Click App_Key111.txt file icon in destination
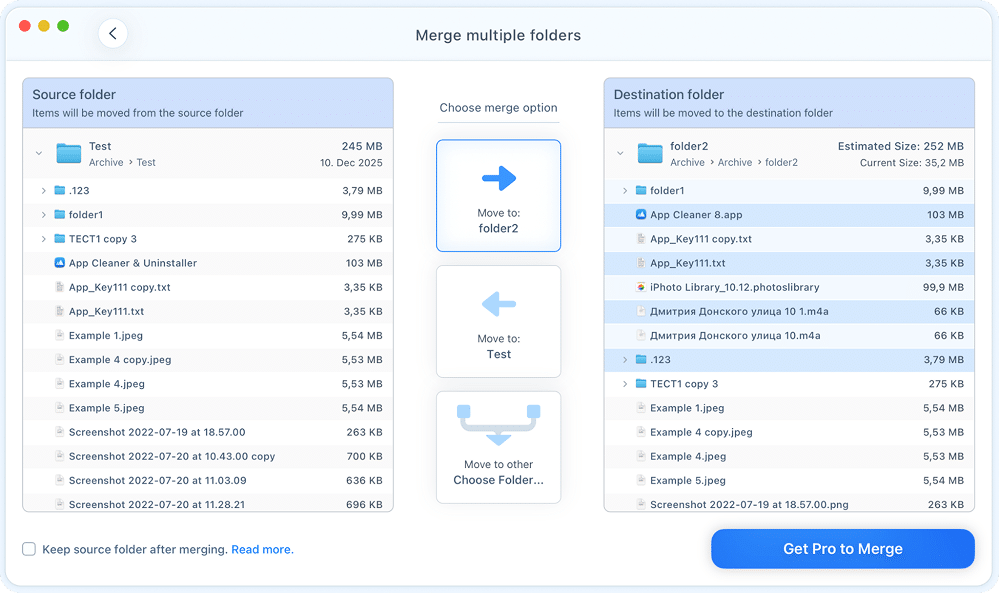The image size is (999, 593). pos(641,263)
